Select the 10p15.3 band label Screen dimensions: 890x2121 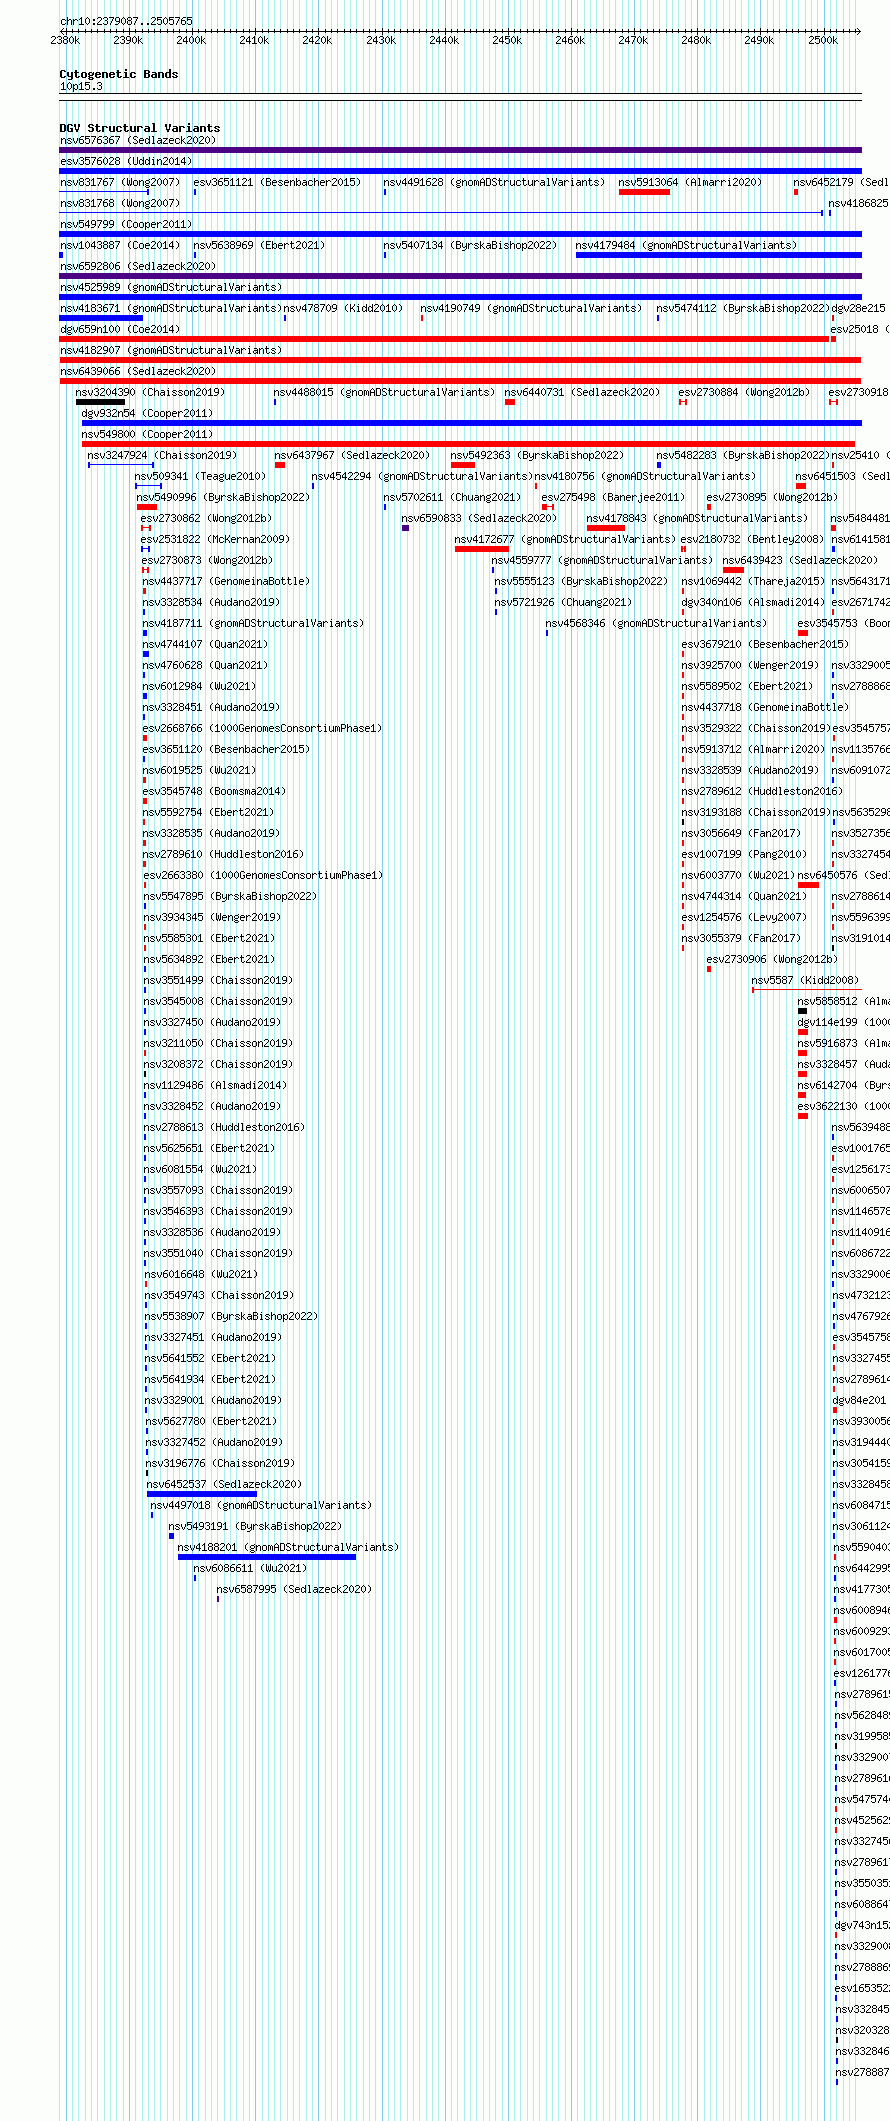81,86
